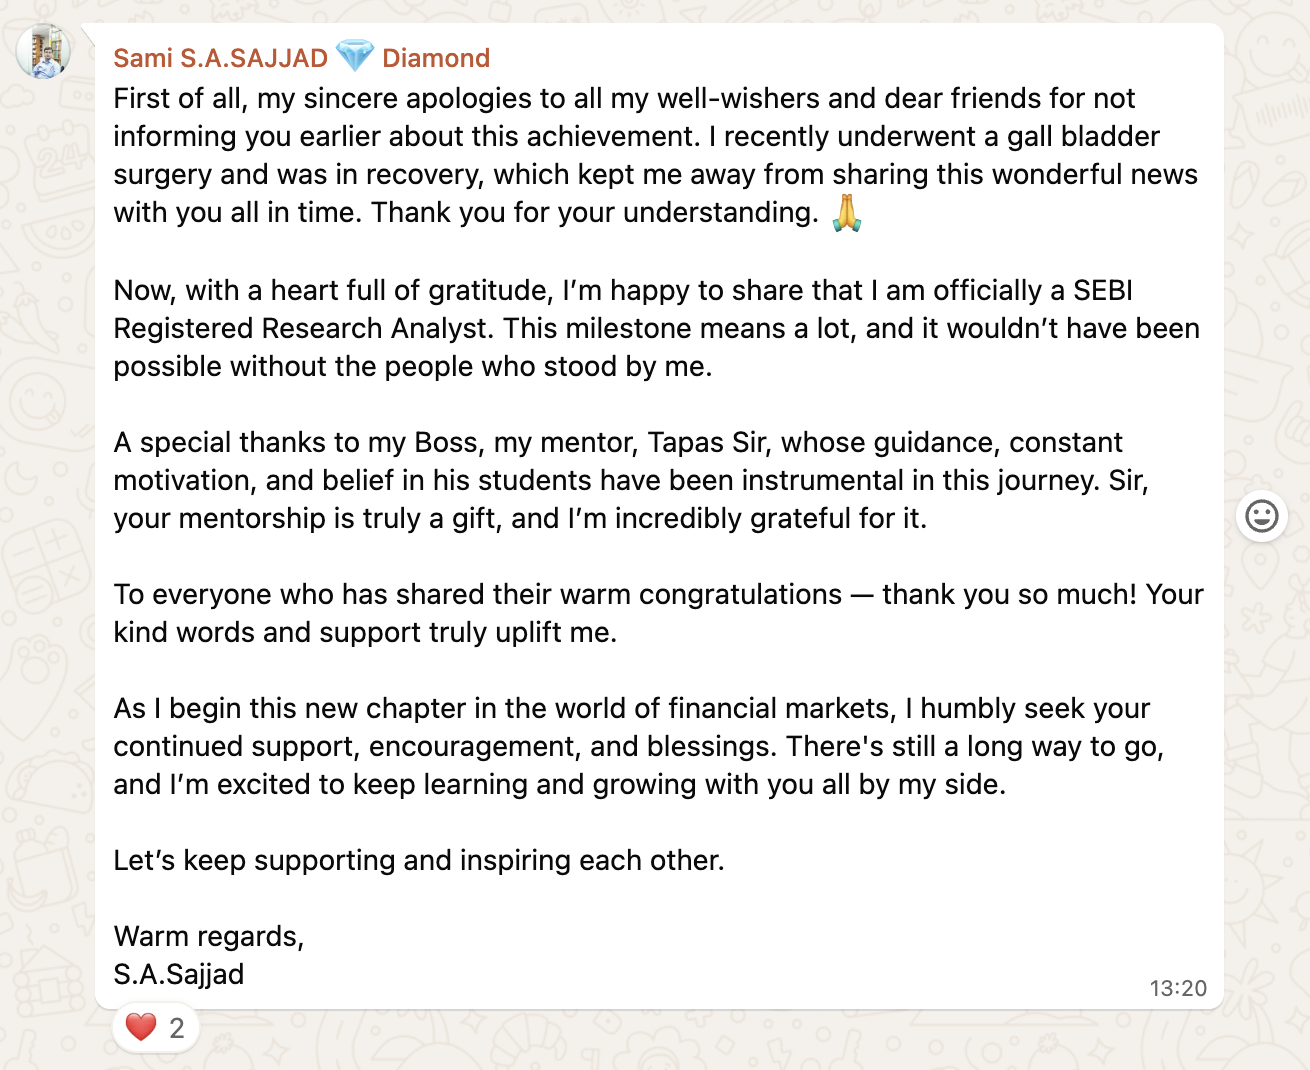Click the "Warm regards," closing line
Image resolution: width=1310 pixels, height=1070 pixels.
point(209,936)
